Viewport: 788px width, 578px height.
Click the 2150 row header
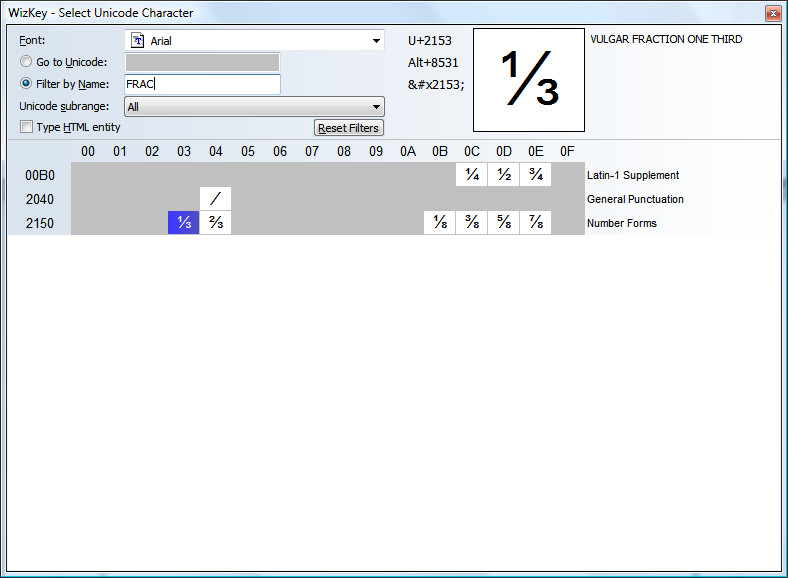click(40, 223)
